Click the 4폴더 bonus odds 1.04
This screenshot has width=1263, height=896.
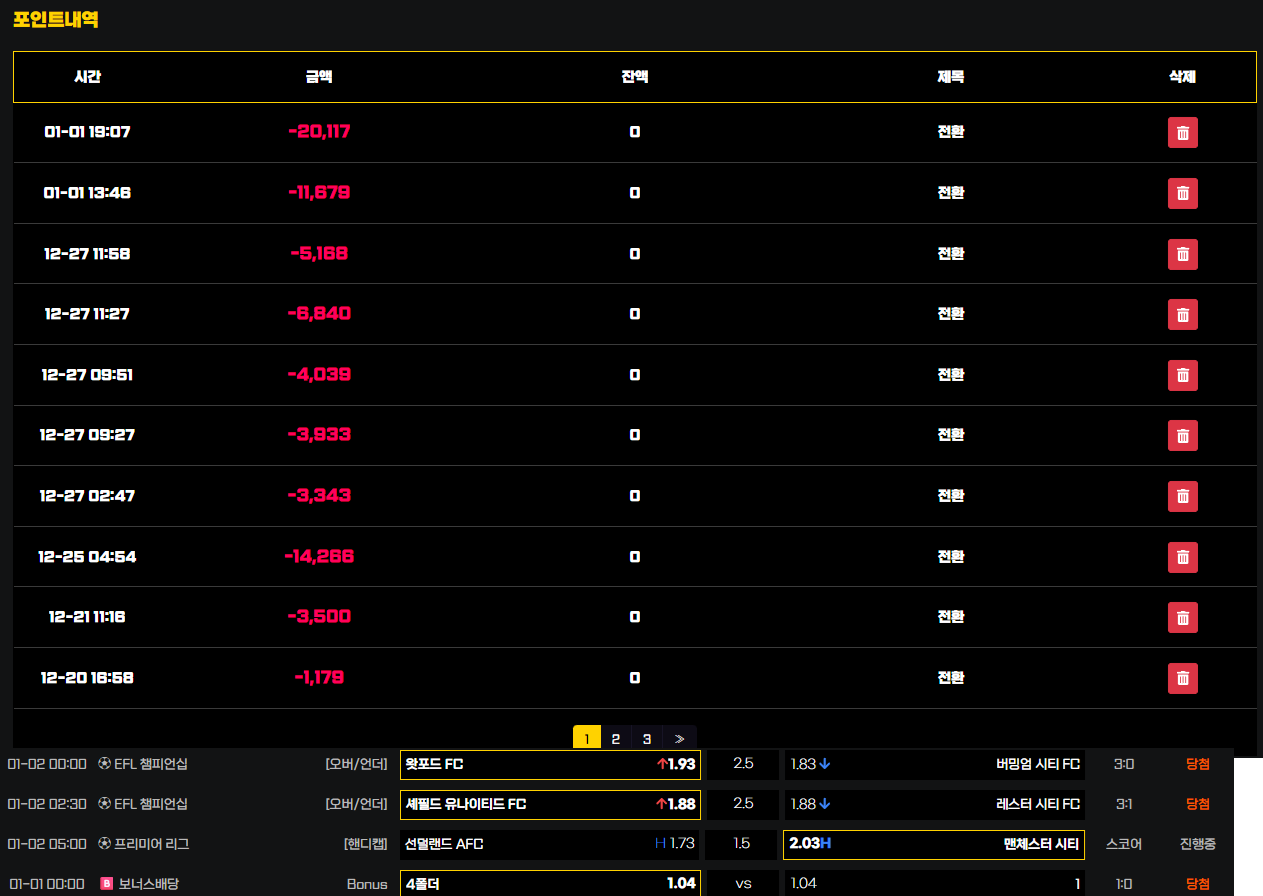[550, 884]
